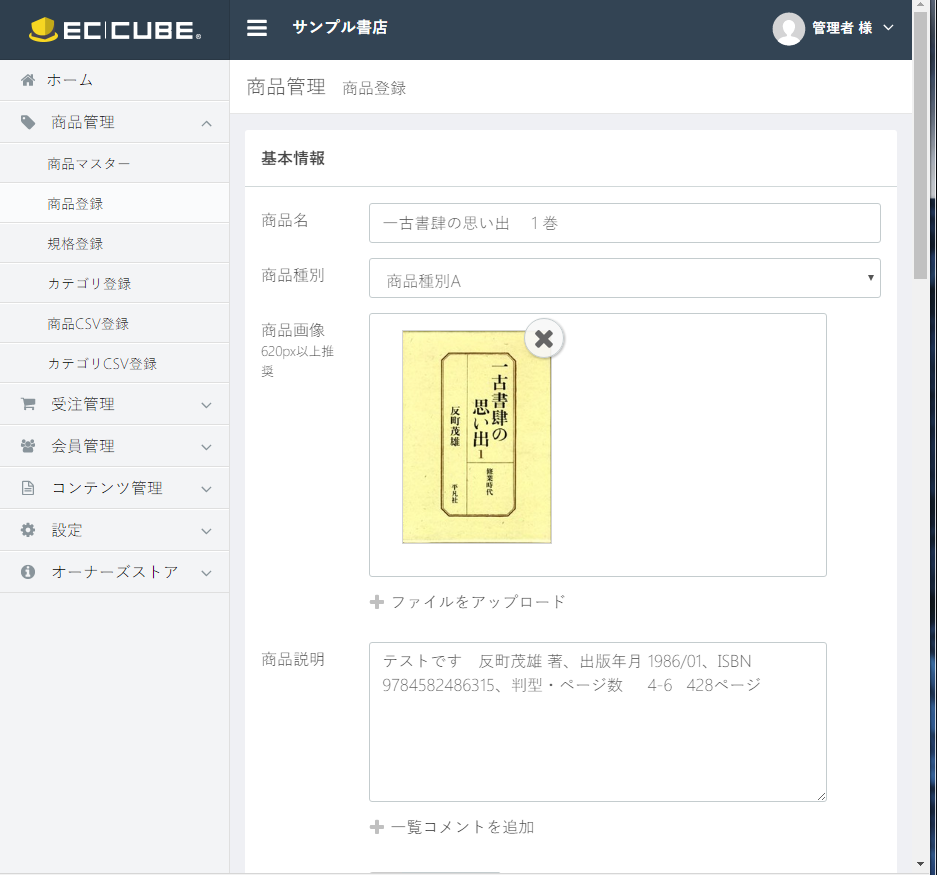Image resolution: width=937 pixels, height=875 pixels.
Task: Expand the 受注管理 menu chevron
Action: point(207,405)
